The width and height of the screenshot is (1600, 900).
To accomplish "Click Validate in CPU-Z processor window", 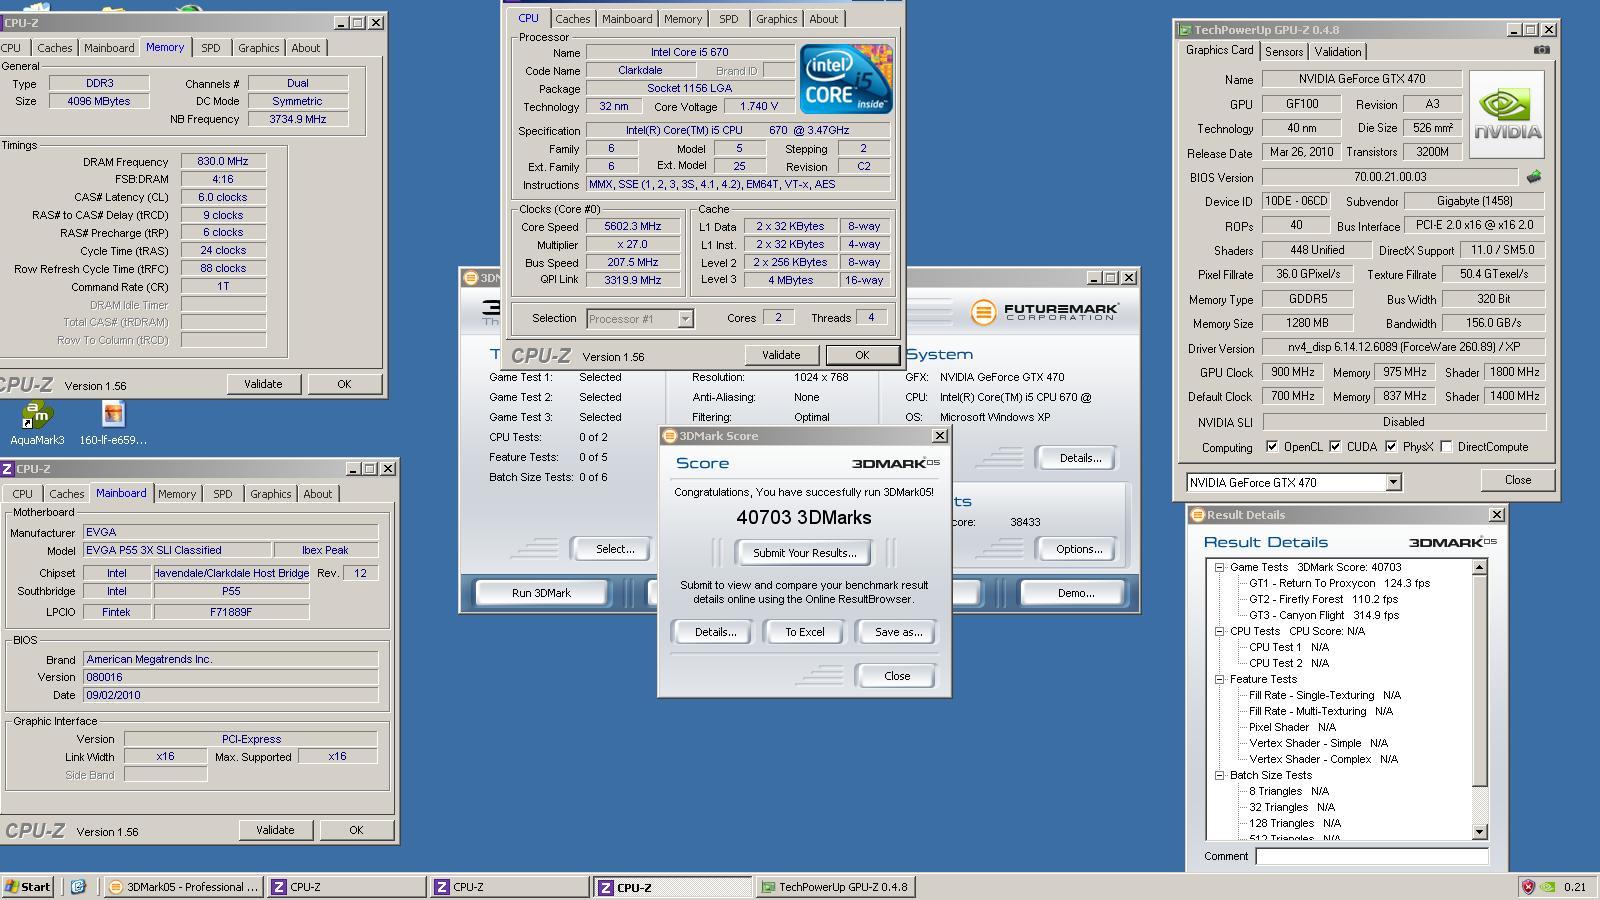I will (x=781, y=355).
